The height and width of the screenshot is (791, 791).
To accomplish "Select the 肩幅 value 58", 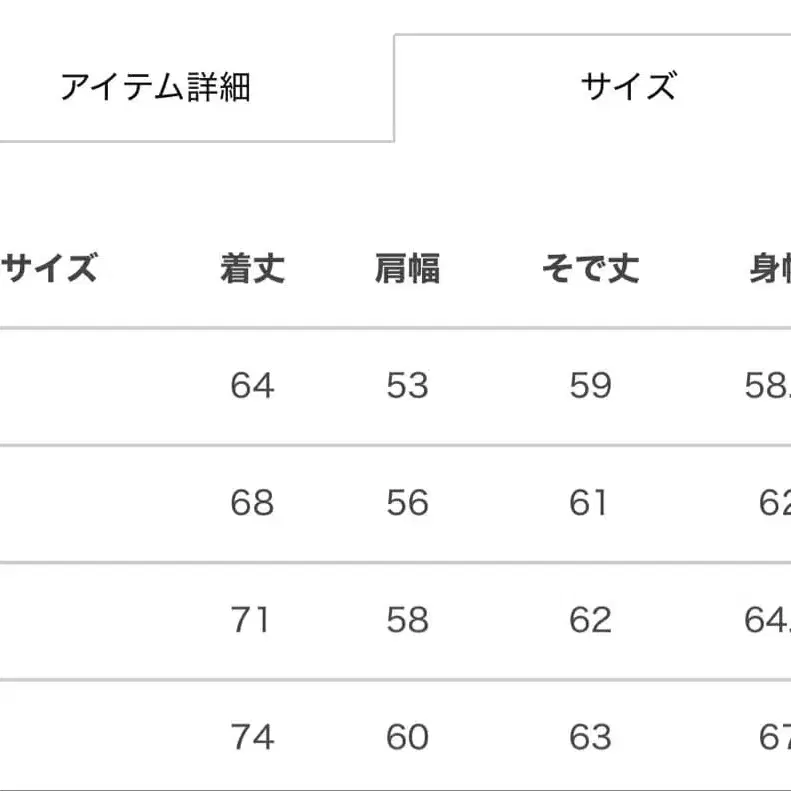I will coord(407,620).
